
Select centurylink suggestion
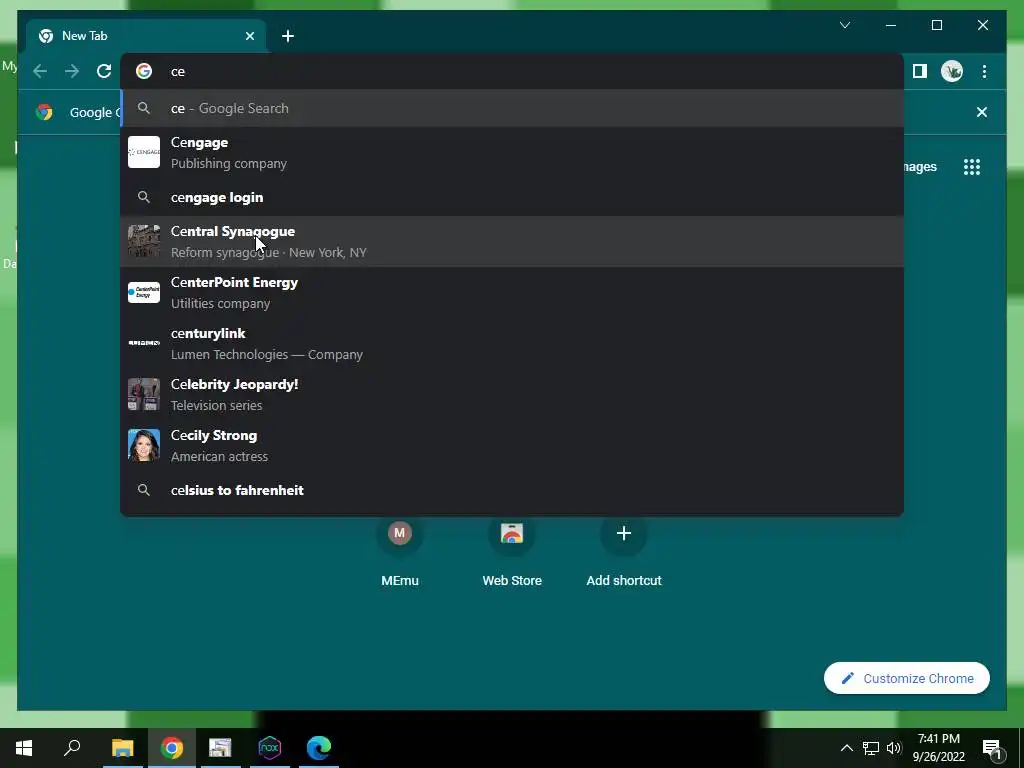pos(512,344)
